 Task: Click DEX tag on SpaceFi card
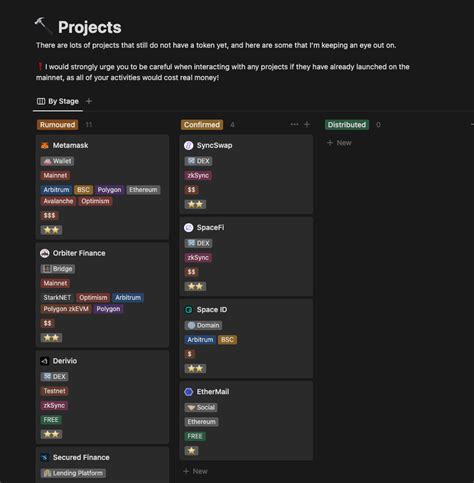[198, 243]
